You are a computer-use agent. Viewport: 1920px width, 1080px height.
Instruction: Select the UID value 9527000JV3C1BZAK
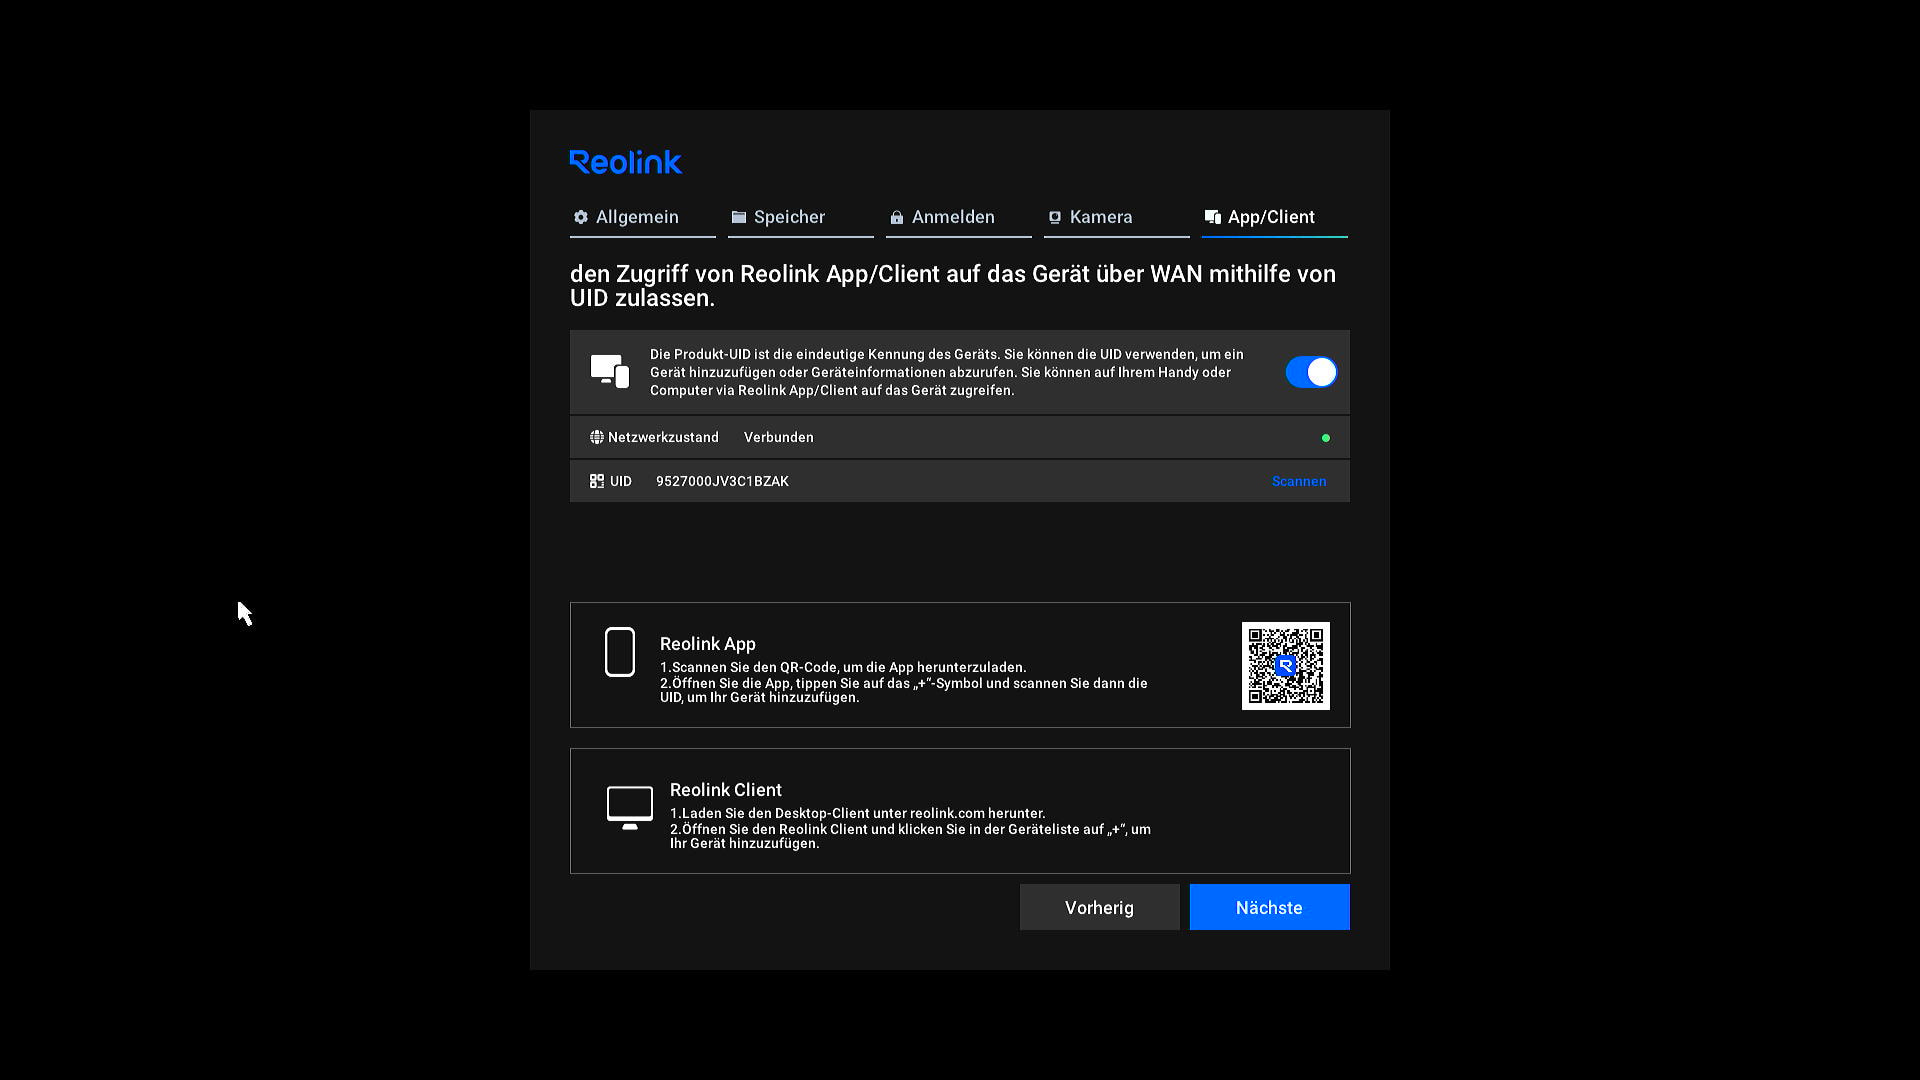coord(722,481)
